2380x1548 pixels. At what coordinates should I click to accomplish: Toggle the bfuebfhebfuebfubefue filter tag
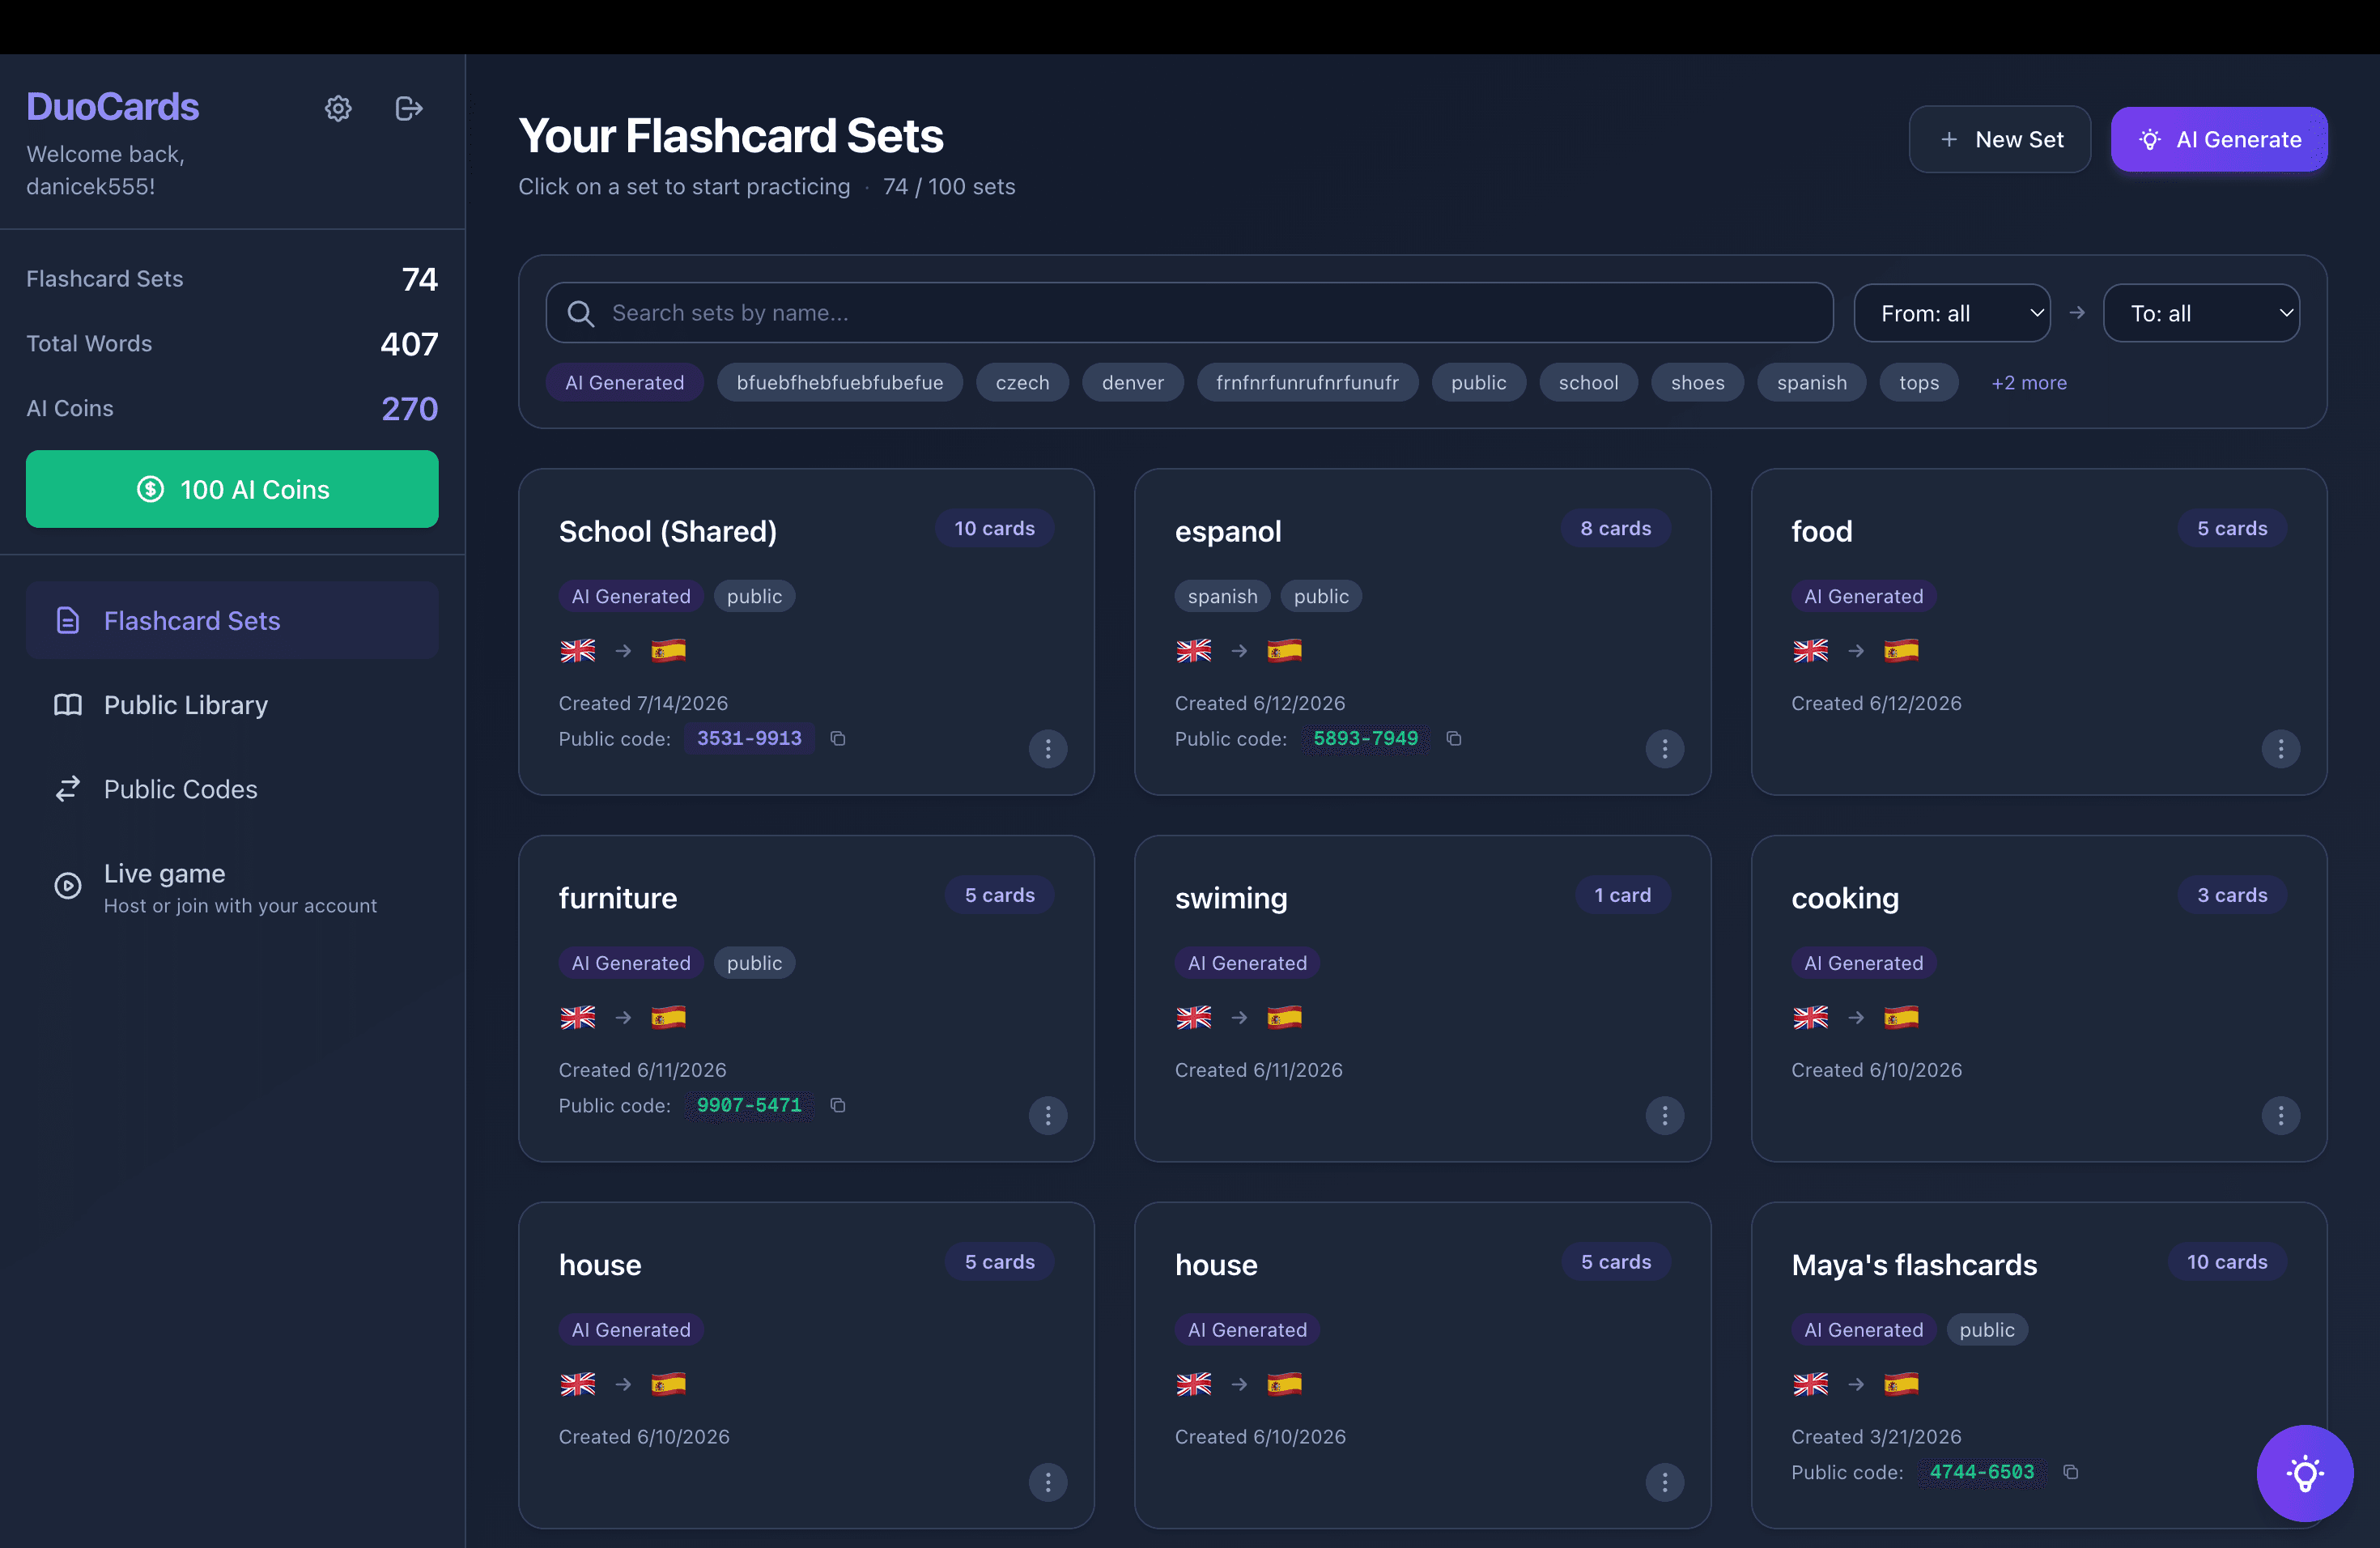pos(840,382)
